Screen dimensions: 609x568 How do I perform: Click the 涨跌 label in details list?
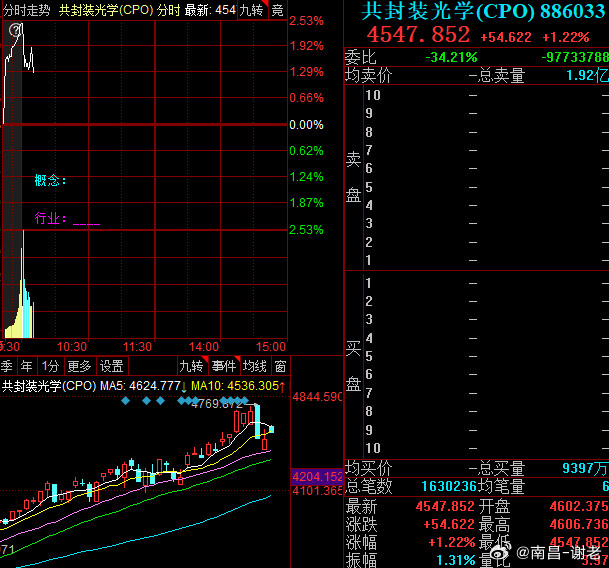[361, 524]
